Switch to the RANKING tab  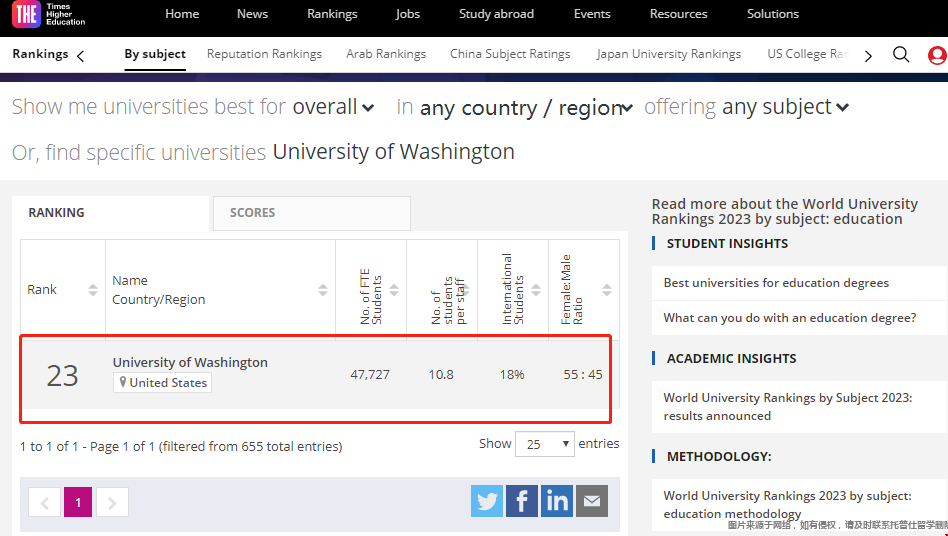coord(111,213)
